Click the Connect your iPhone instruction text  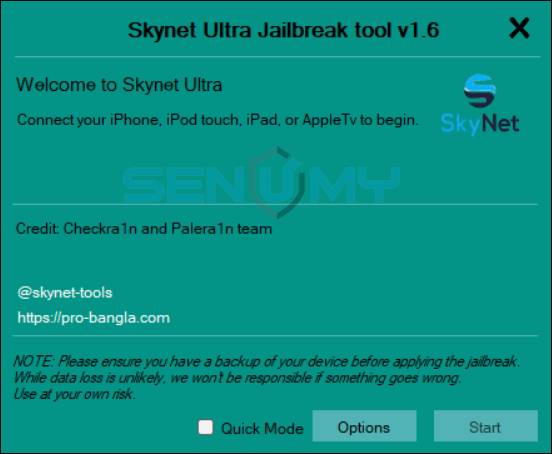click(x=217, y=120)
